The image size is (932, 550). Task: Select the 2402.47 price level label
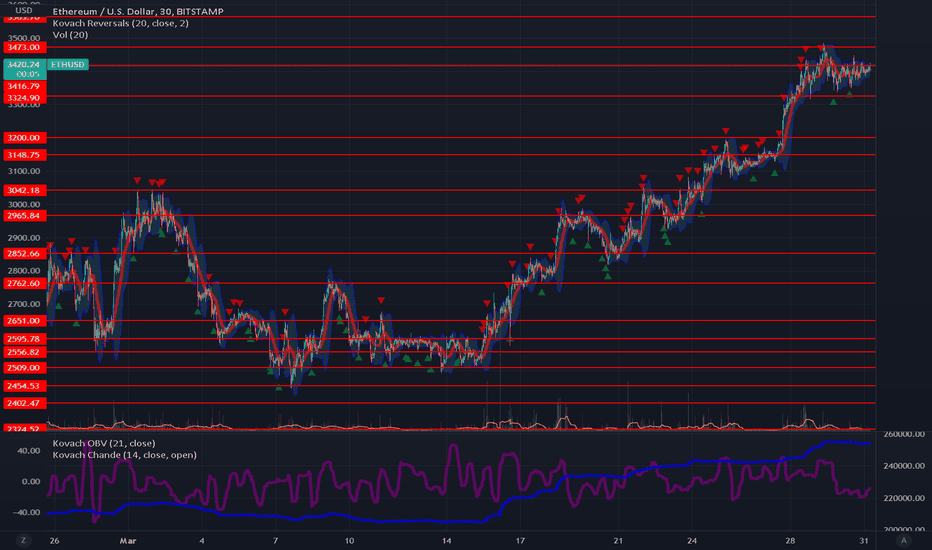24,403
